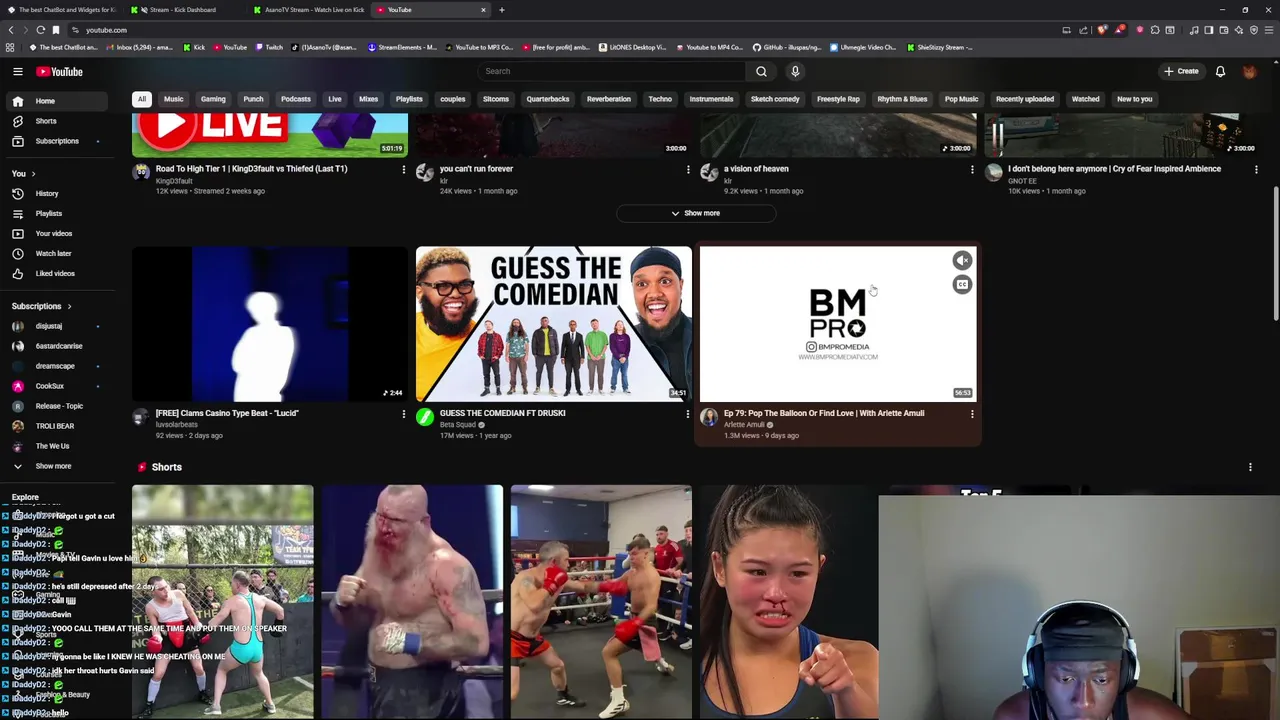Expand the You section chevron

pos(33,174)
